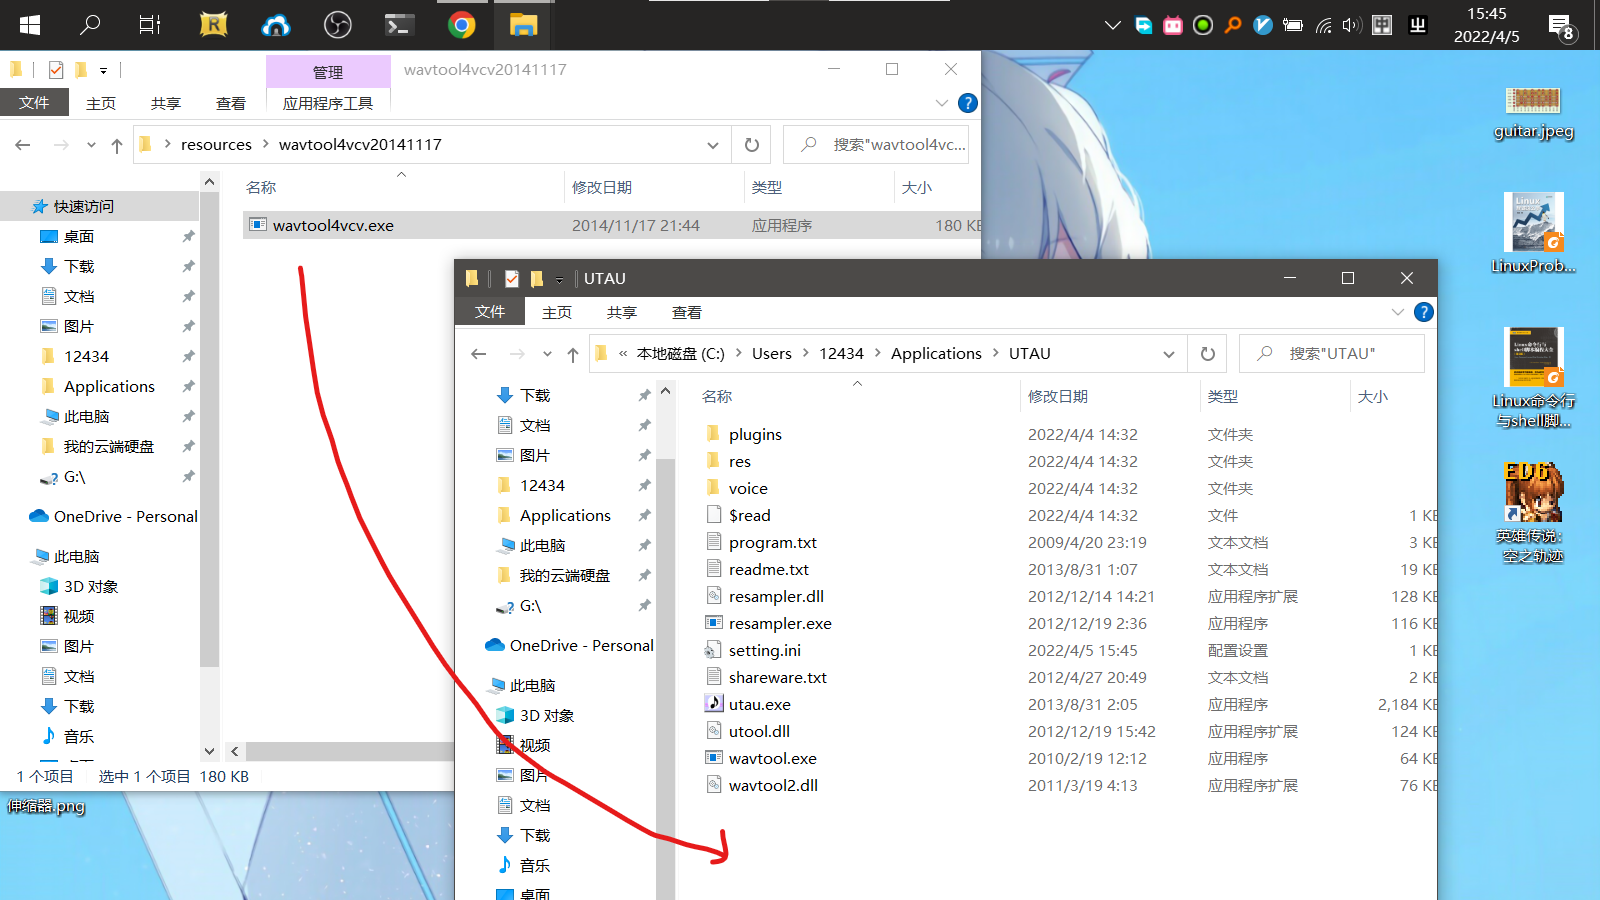This screenshot has width=1600, height=900.
Task: Open the 管理 tab in wavtool4vcv window
Action: point(328,72)
